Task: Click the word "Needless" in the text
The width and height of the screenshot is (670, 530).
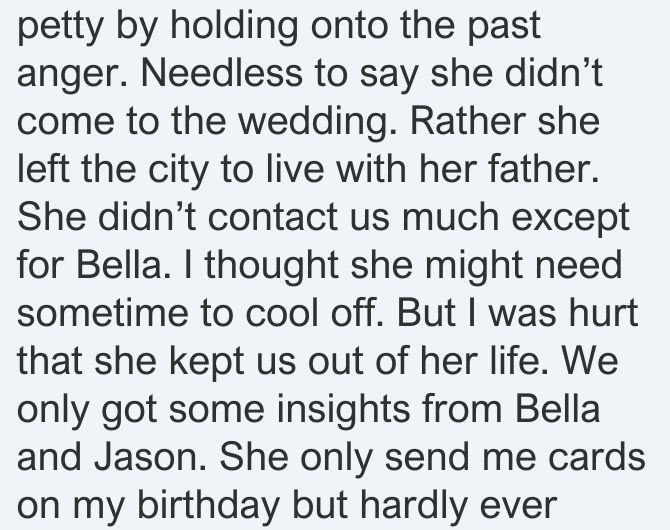Action: pyautogui.click(x=221, y=72)
